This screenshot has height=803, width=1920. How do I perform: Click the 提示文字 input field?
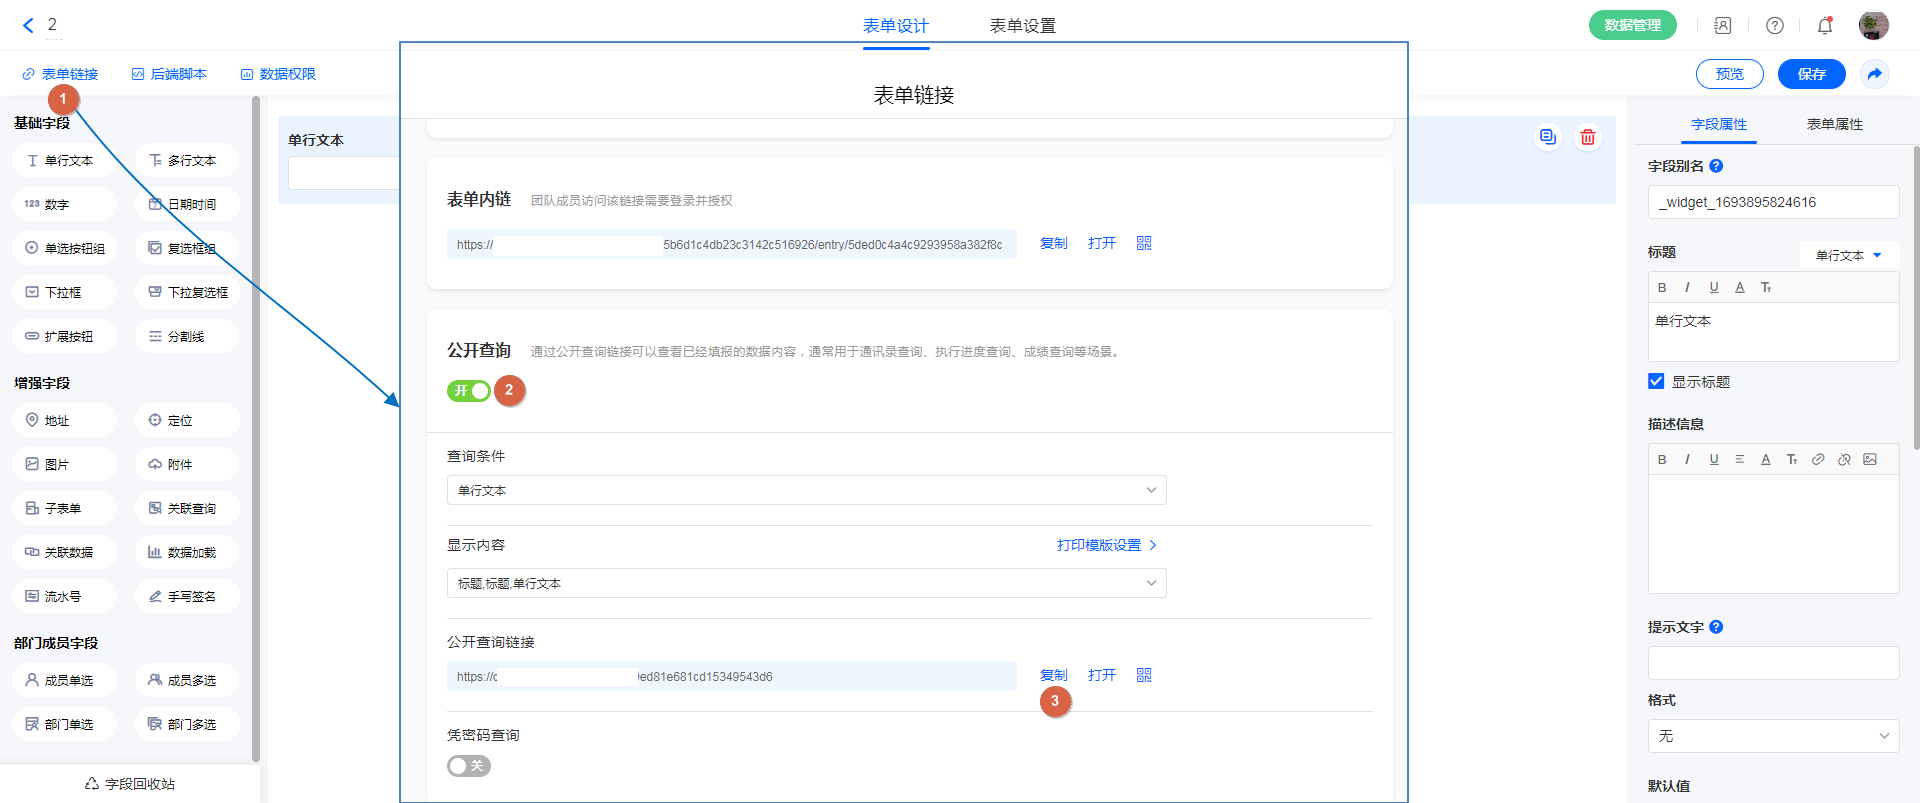click(x=1773, y=663)
